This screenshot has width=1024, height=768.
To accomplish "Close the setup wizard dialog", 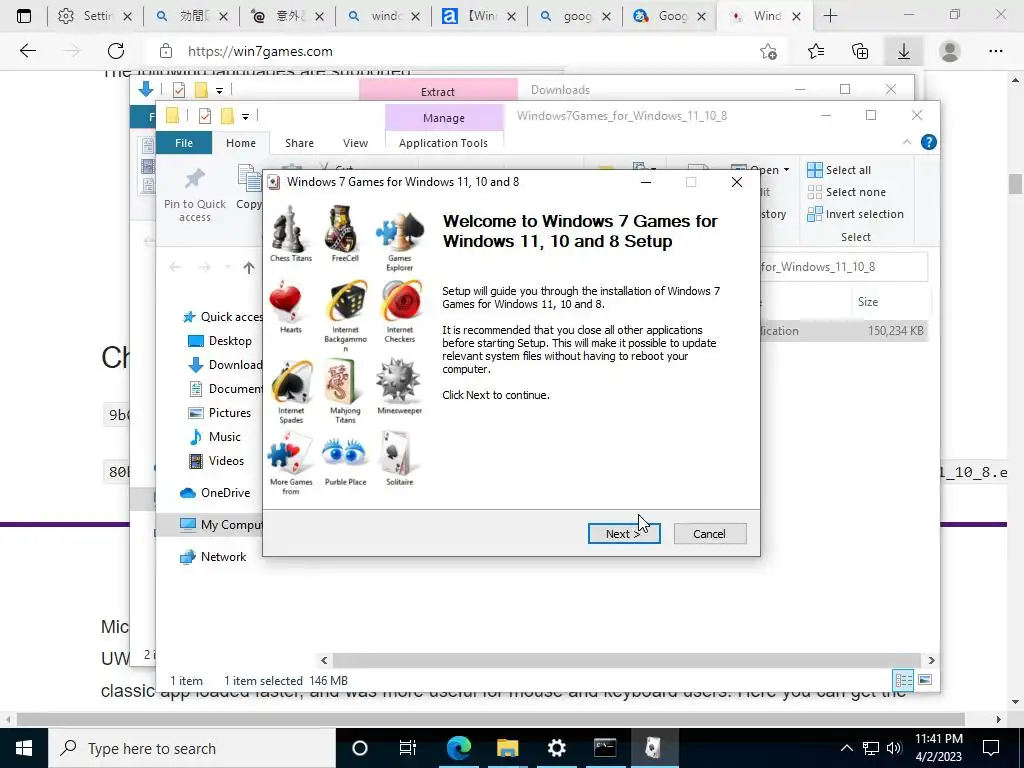I will 737,182.
